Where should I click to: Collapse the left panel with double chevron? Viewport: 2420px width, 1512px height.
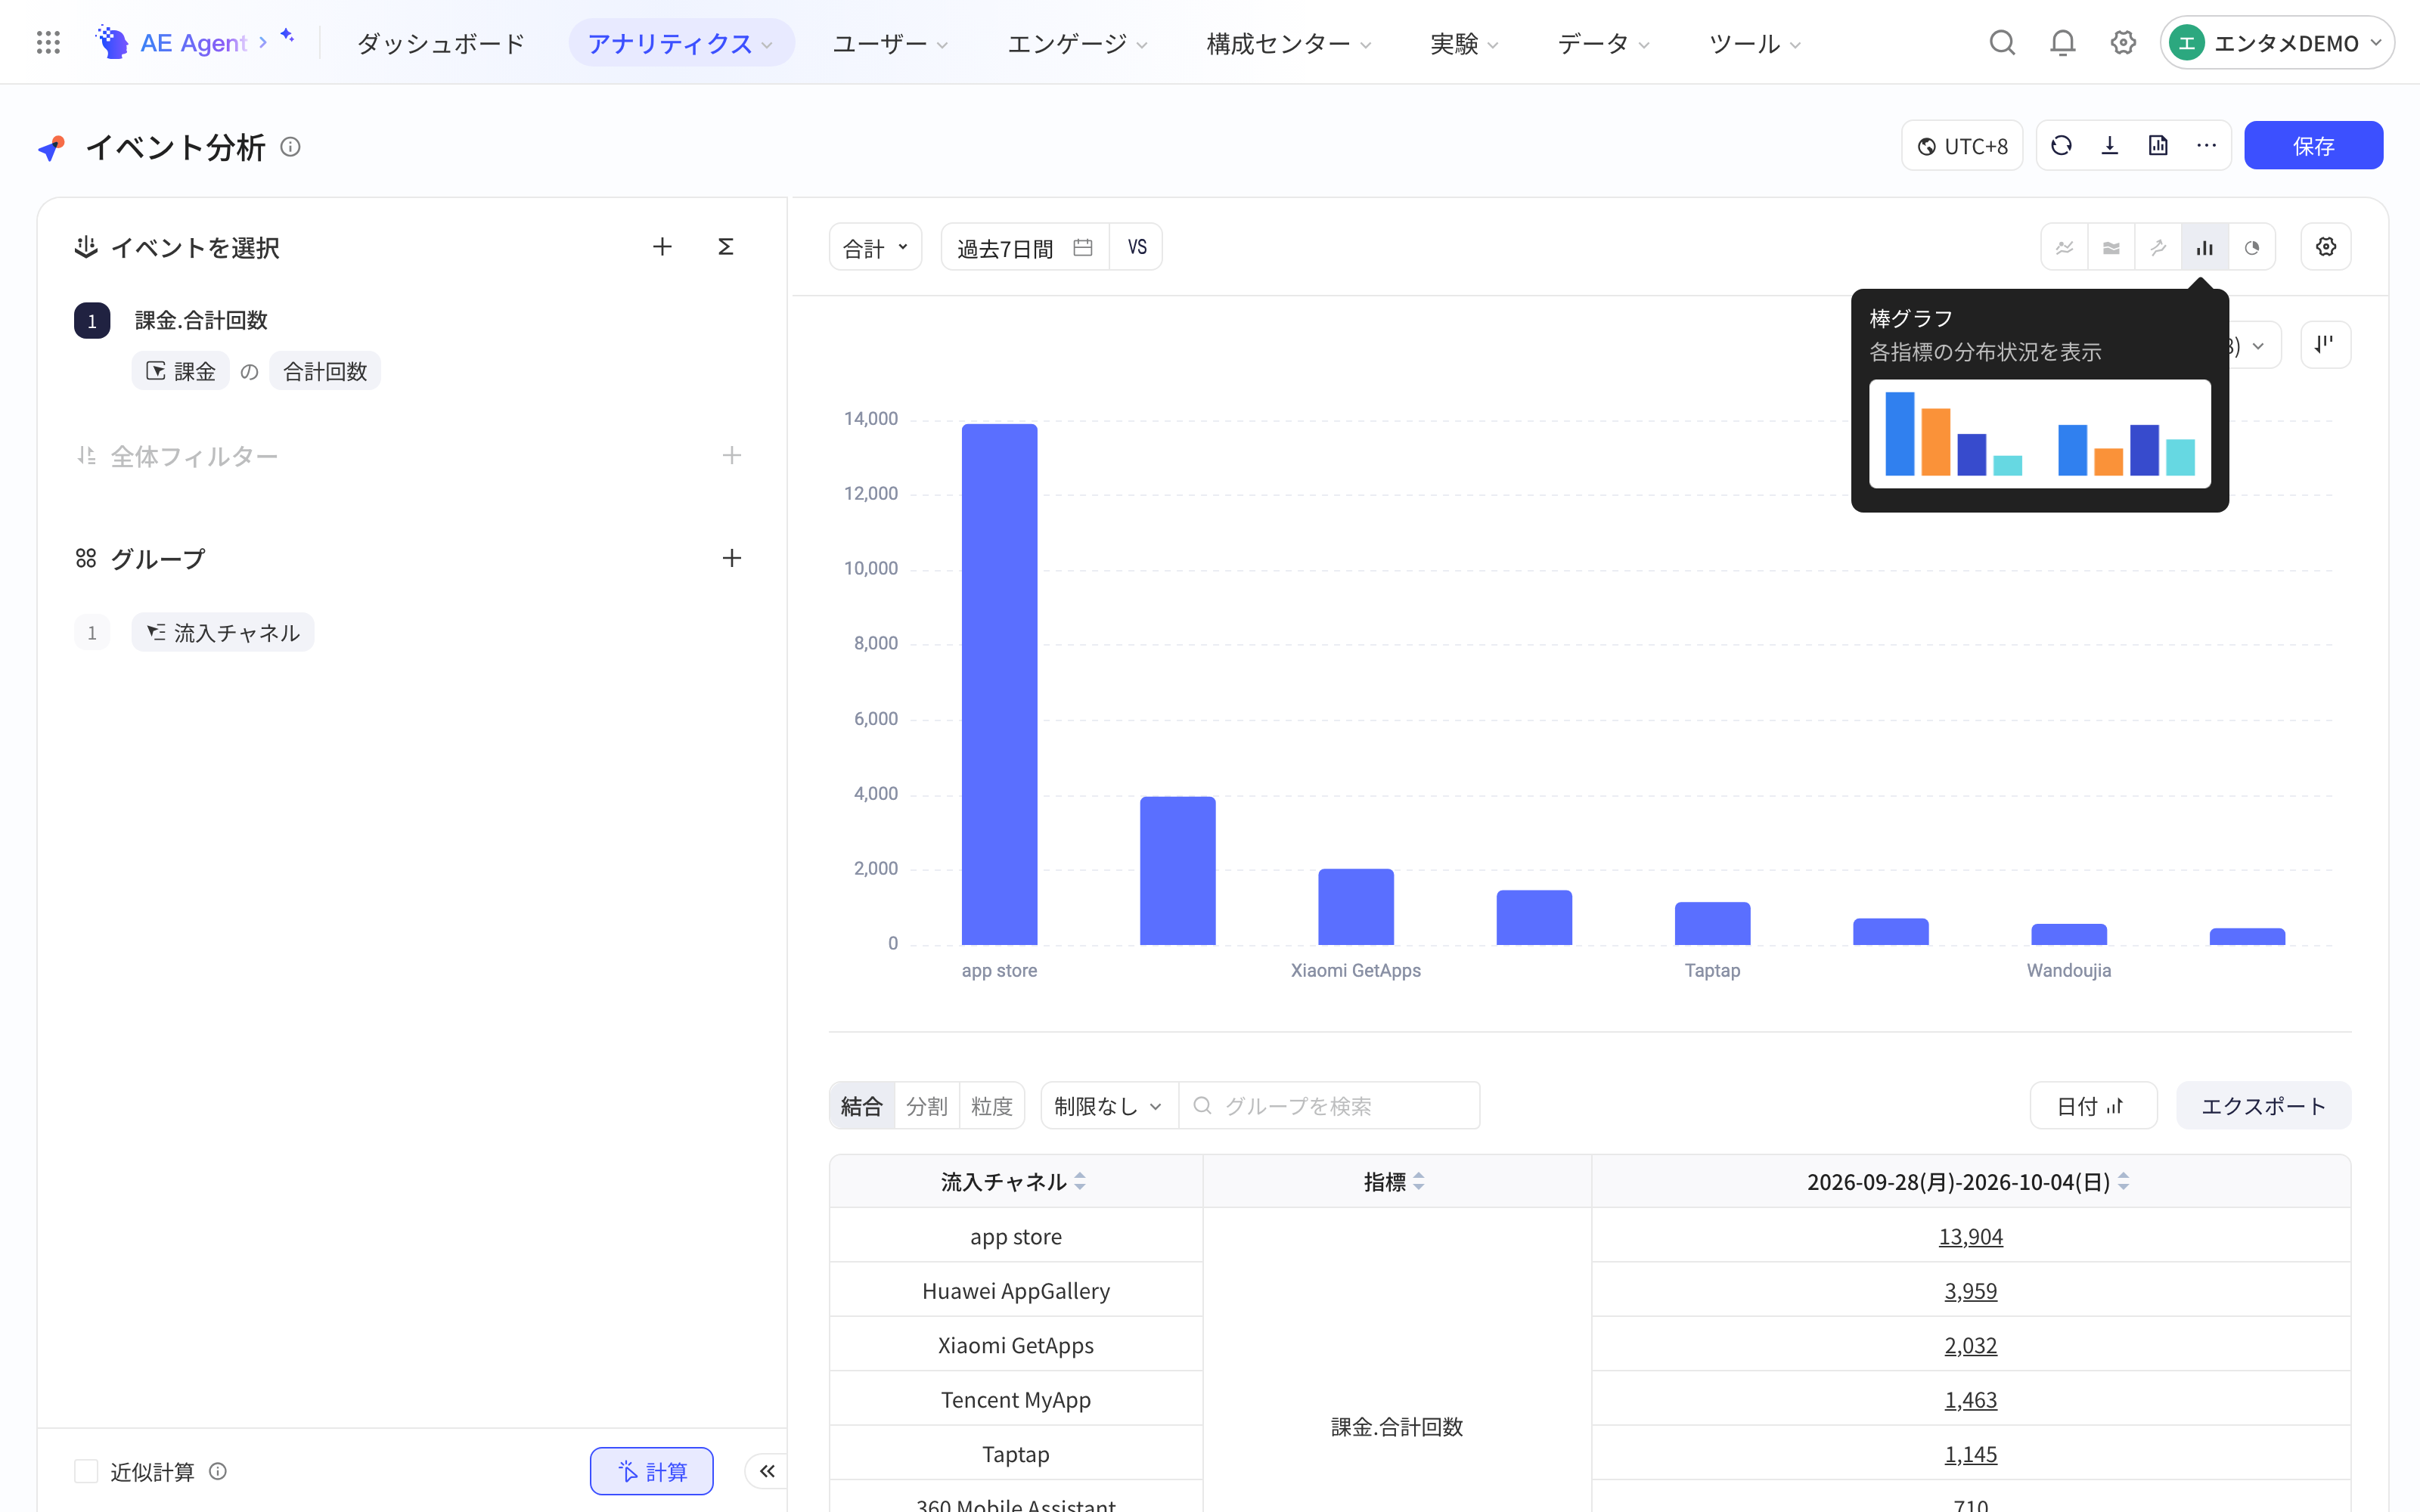click(767, 1471)
